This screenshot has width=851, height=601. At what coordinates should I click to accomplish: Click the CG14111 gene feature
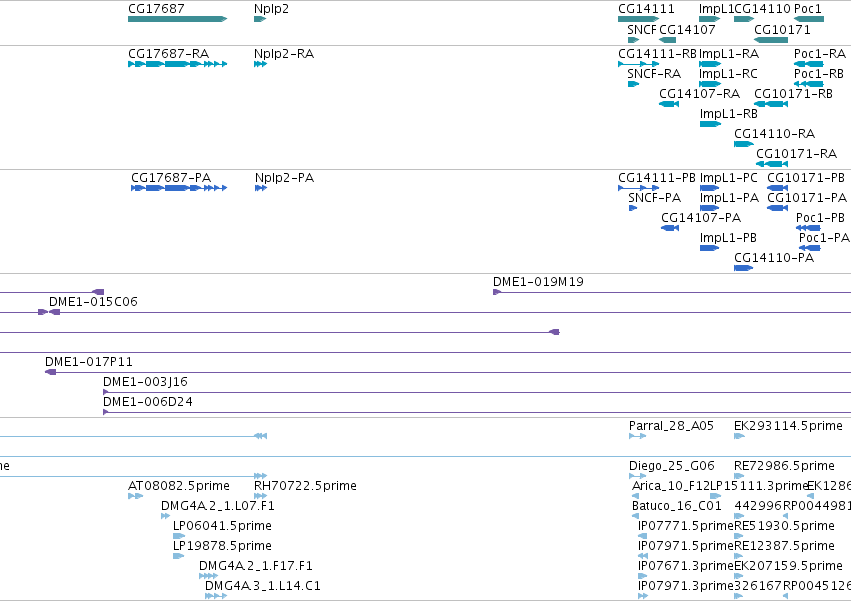tap(639, 19)
